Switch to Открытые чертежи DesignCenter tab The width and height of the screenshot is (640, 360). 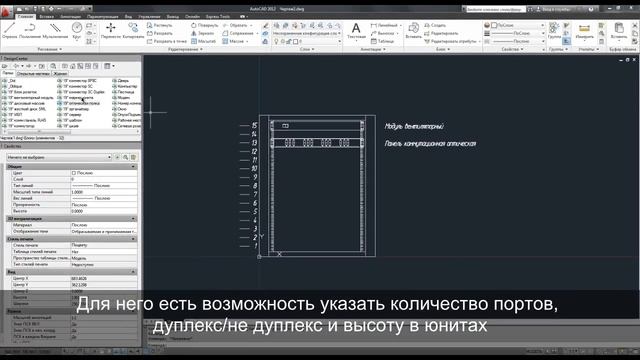(33, 73)
